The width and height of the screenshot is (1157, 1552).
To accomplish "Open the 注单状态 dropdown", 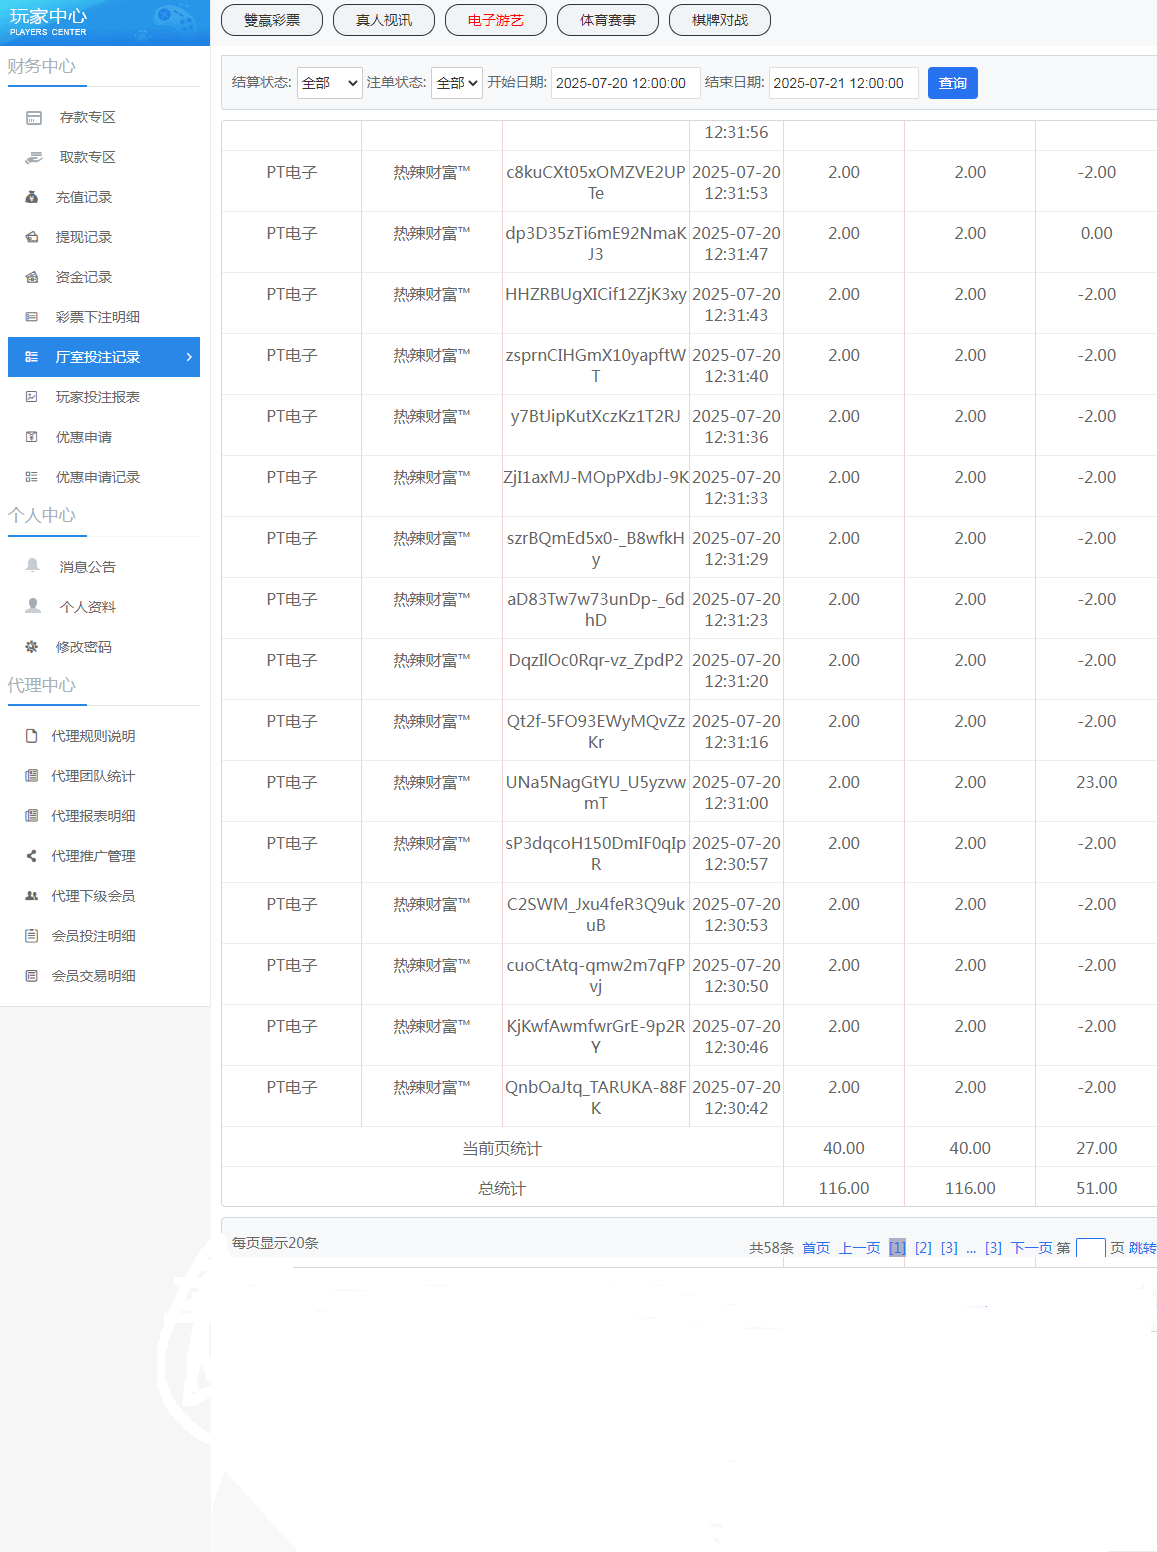I will [x=457, y=83].
